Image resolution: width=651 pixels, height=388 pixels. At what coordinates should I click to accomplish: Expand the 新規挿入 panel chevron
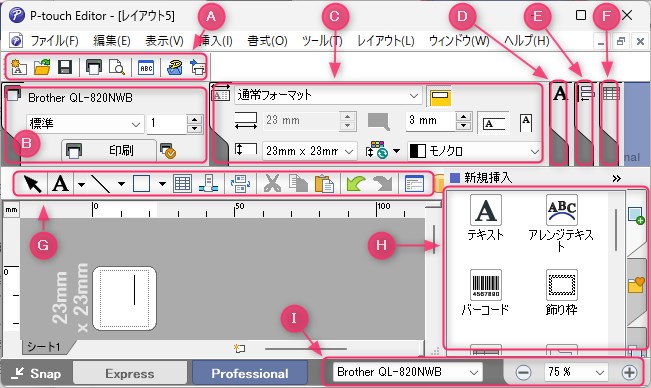[x=617, y=178]
